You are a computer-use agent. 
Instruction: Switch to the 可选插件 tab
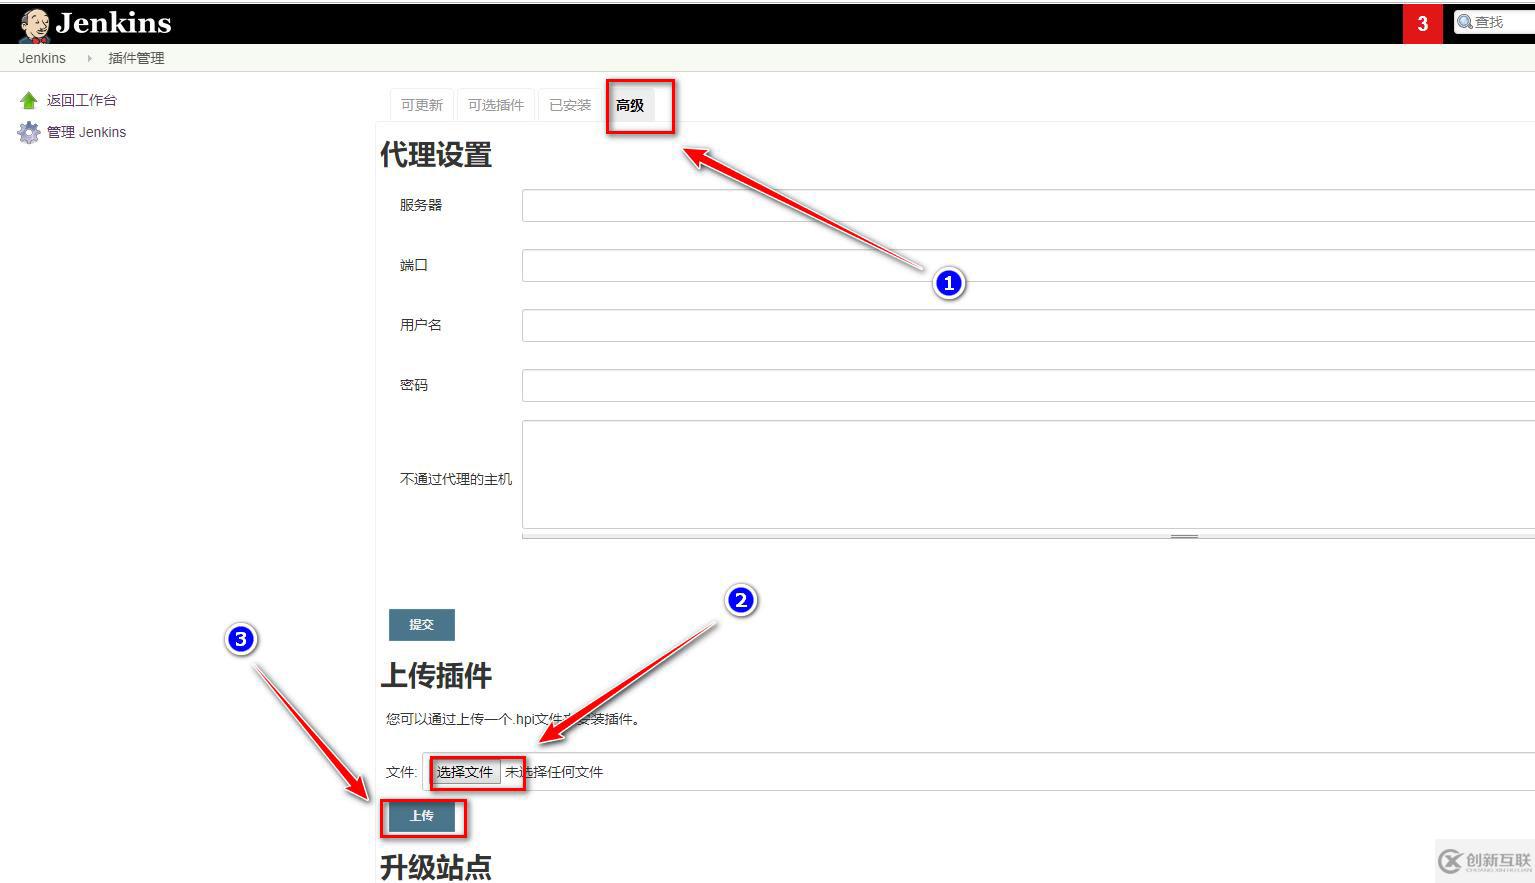496,105
